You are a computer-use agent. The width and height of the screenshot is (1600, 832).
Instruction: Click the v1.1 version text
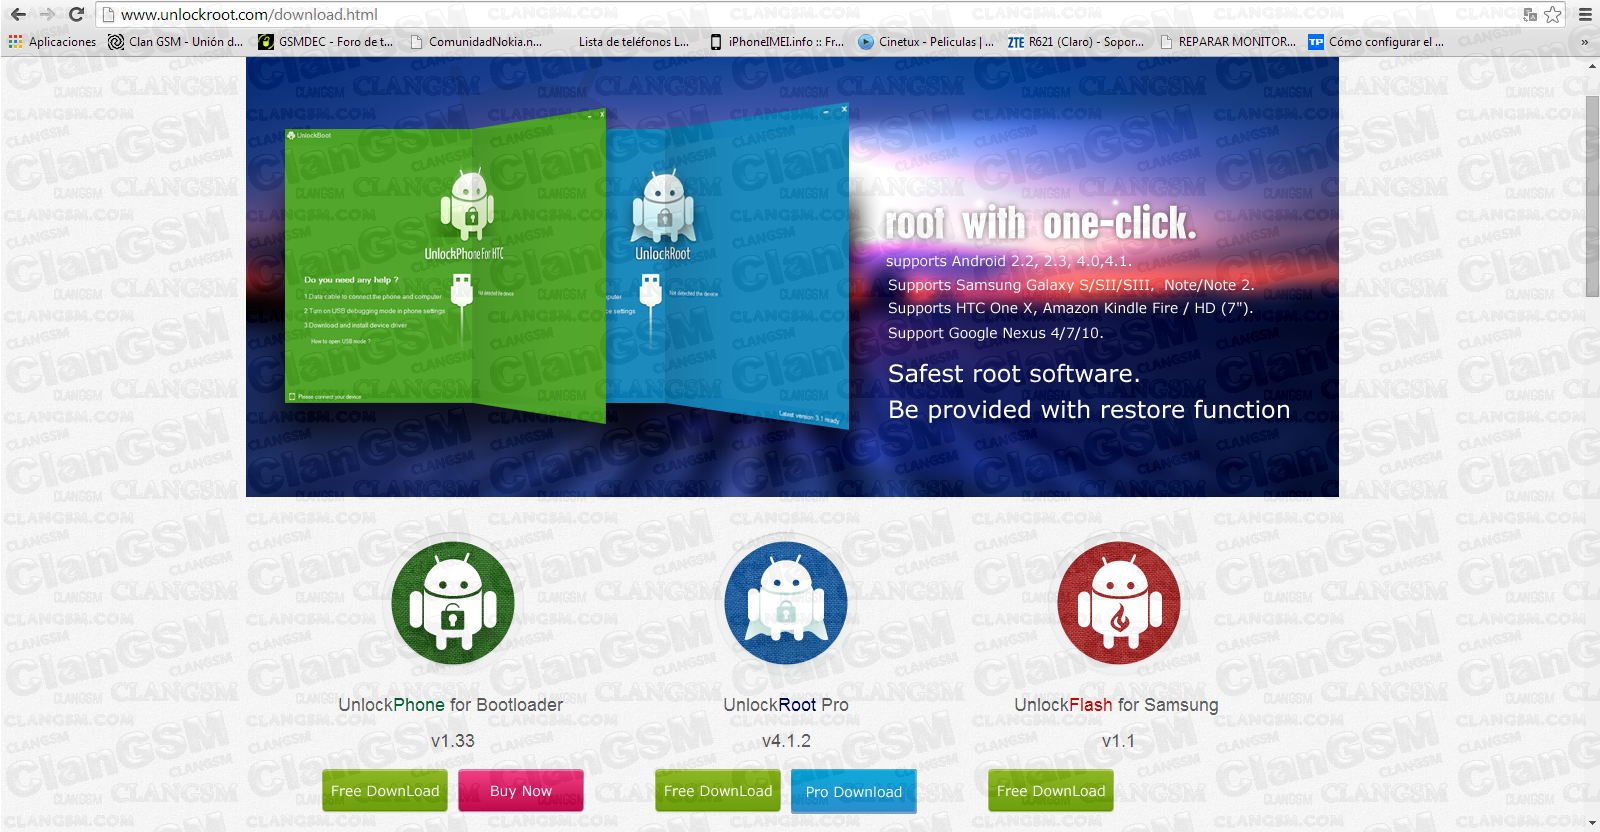pos(1118,741)
